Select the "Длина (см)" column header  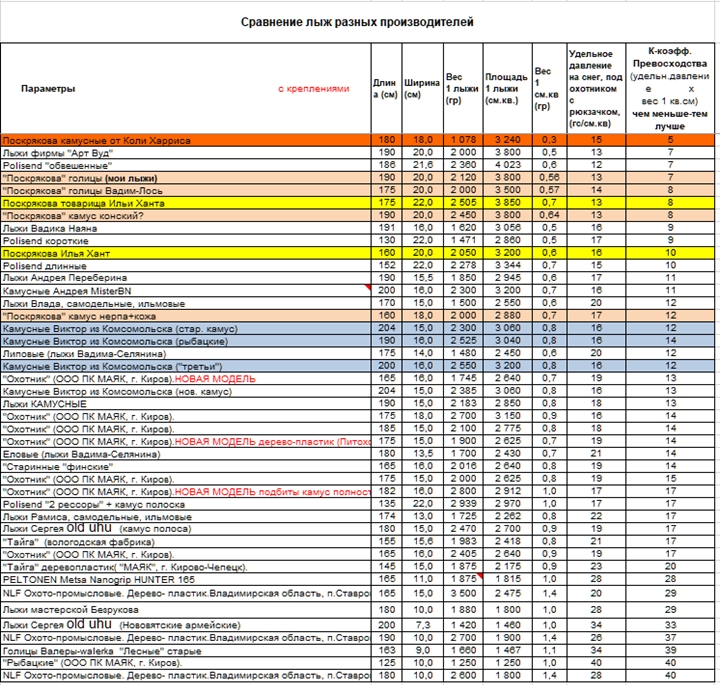coord(386,89)
